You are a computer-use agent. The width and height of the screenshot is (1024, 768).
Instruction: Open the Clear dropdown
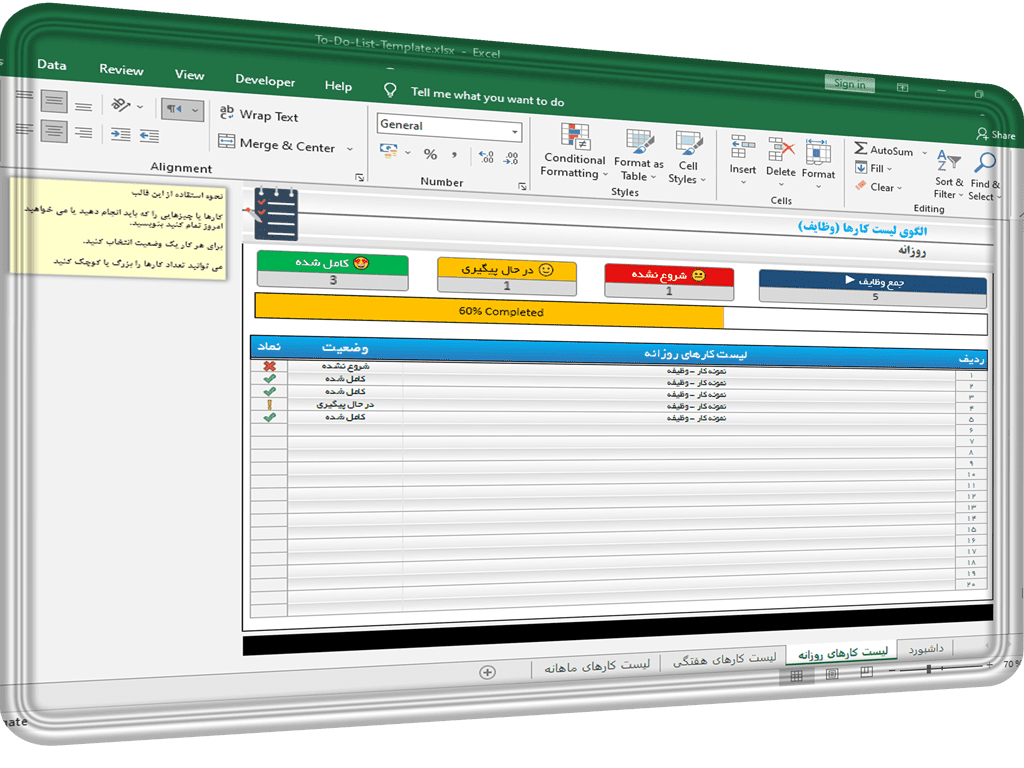pyautogui.click(x=878, y=187)
